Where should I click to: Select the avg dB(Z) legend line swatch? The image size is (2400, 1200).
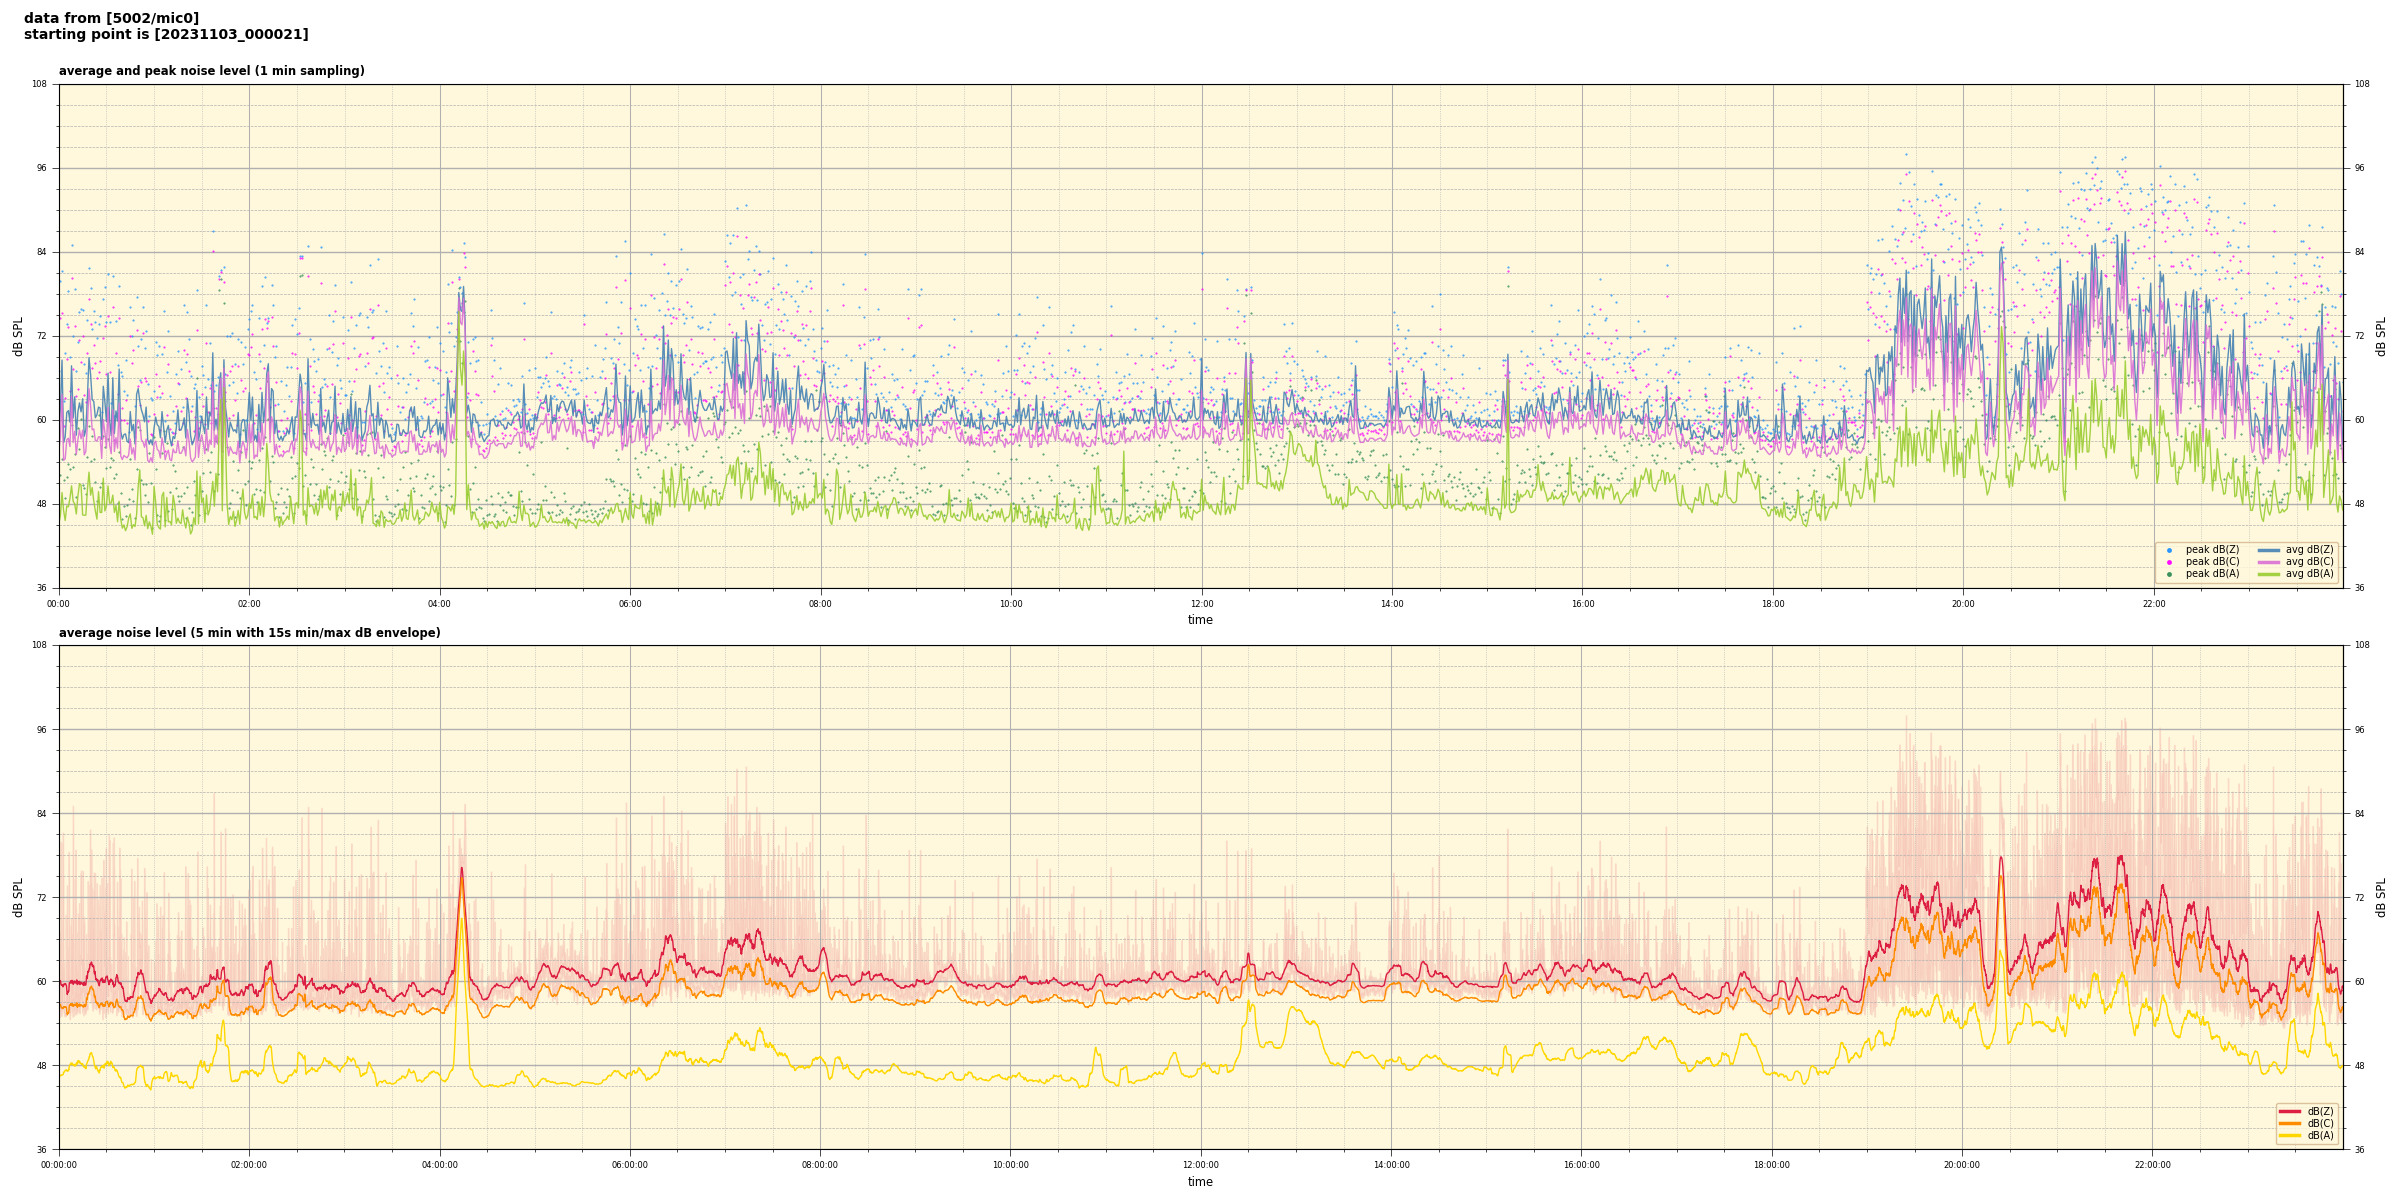(2269, 550)
